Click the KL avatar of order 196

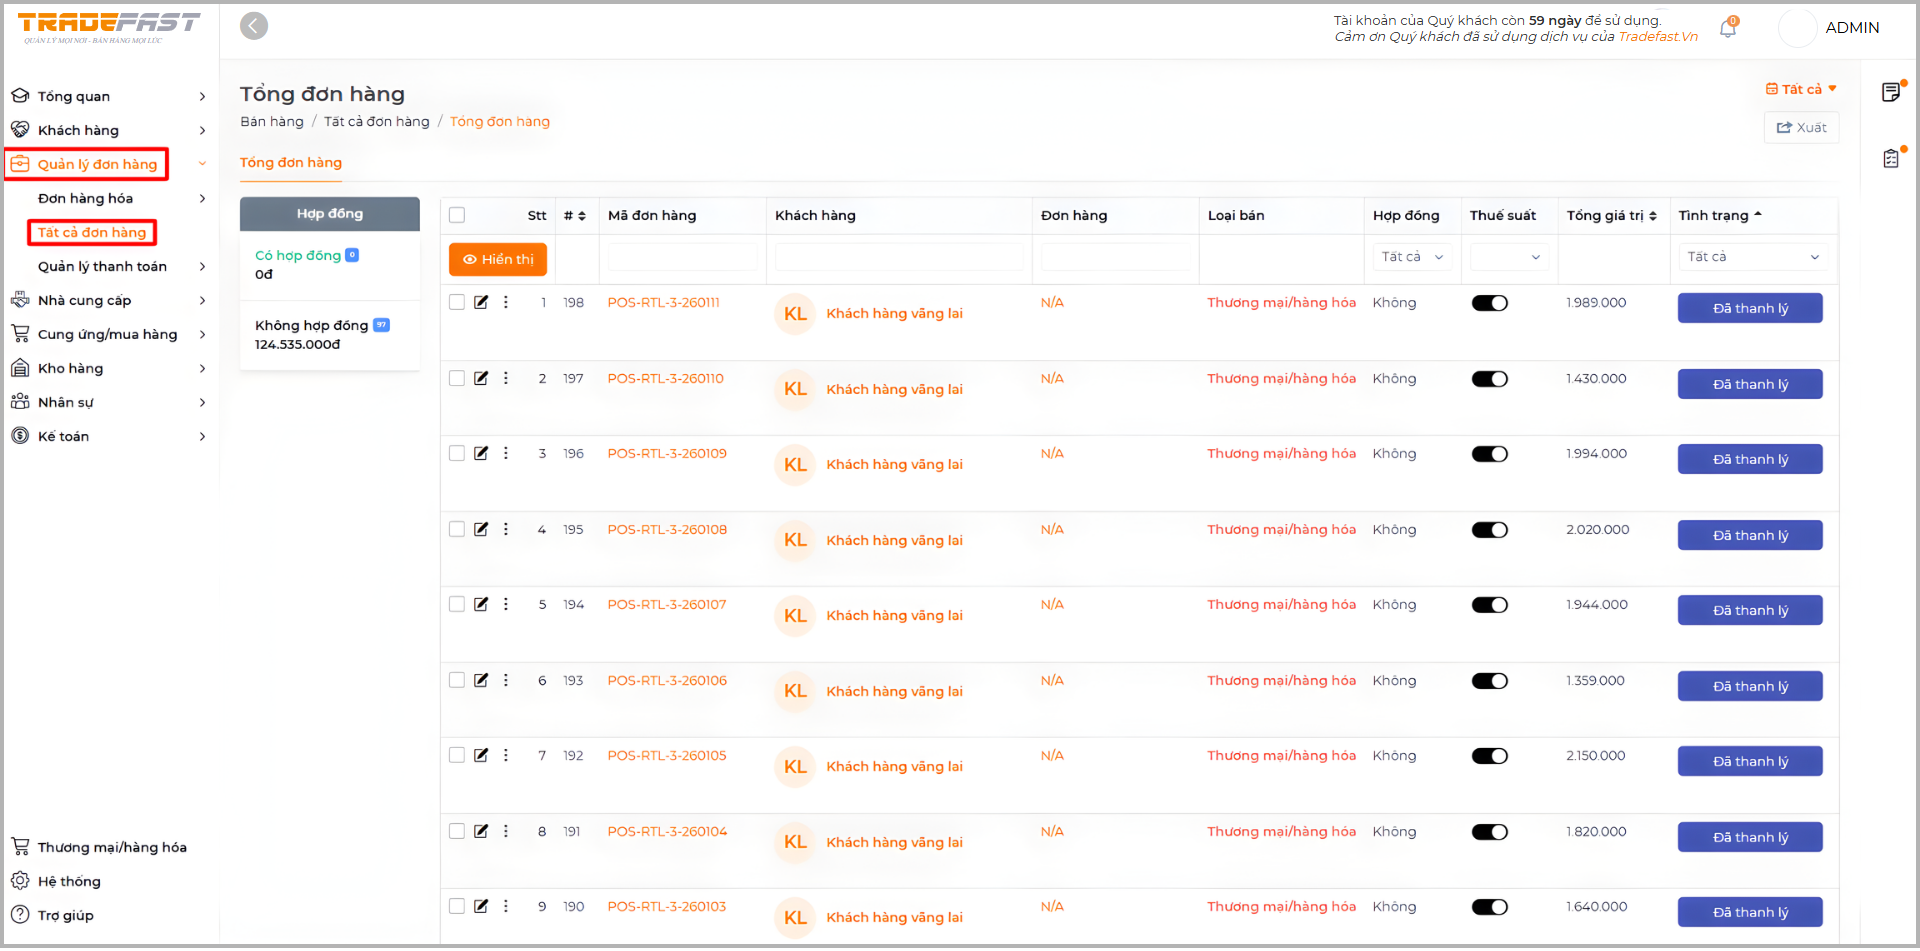click(795, 465)
